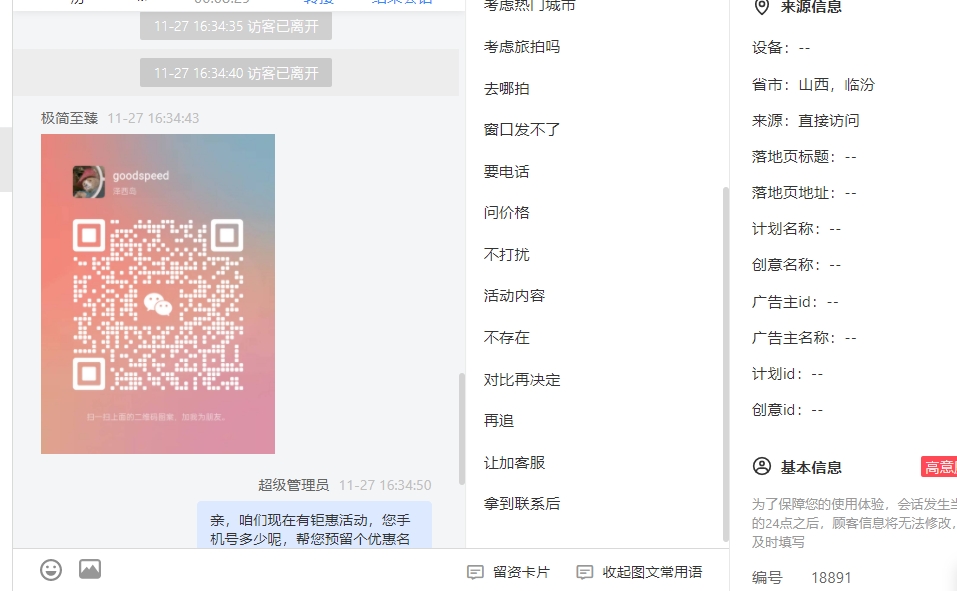Click the 省市: 山西，临汾 field
Screen dimensions: 957x591
tap(814, 84)
